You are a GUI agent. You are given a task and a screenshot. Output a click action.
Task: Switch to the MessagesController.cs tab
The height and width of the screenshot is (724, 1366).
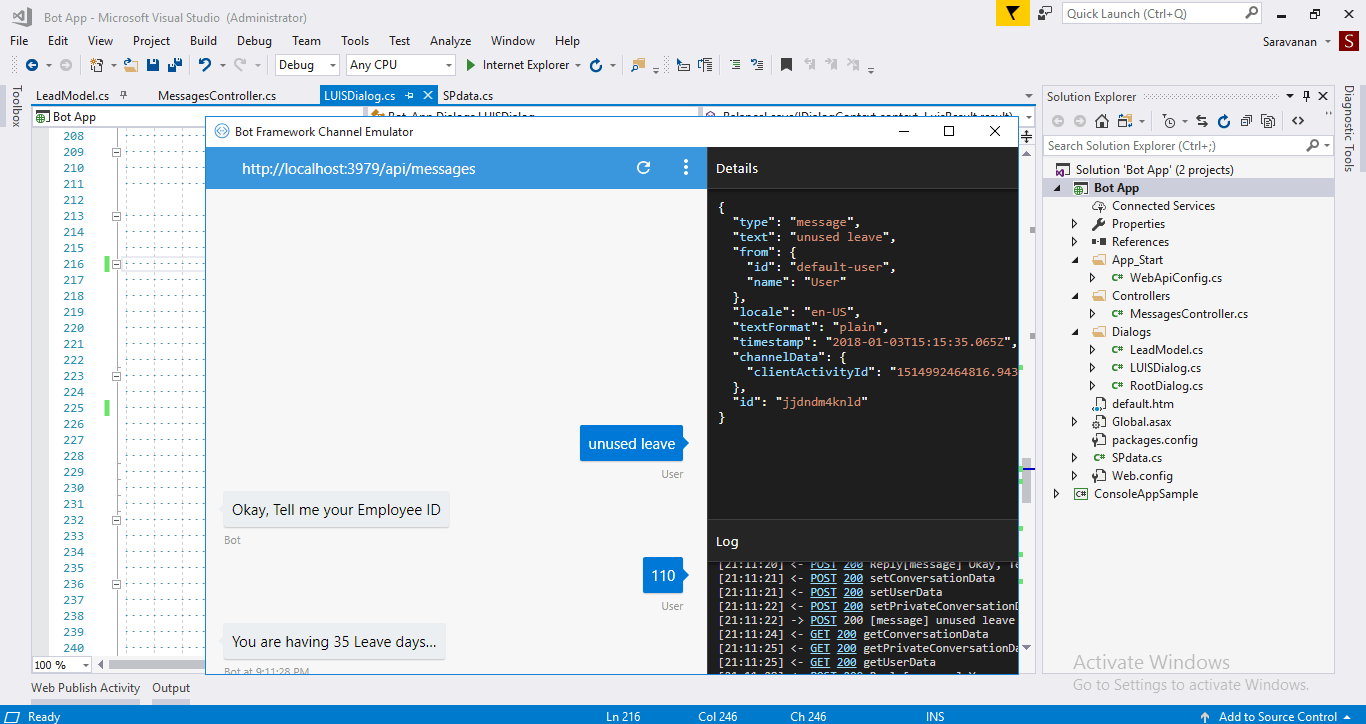point(217,96)
